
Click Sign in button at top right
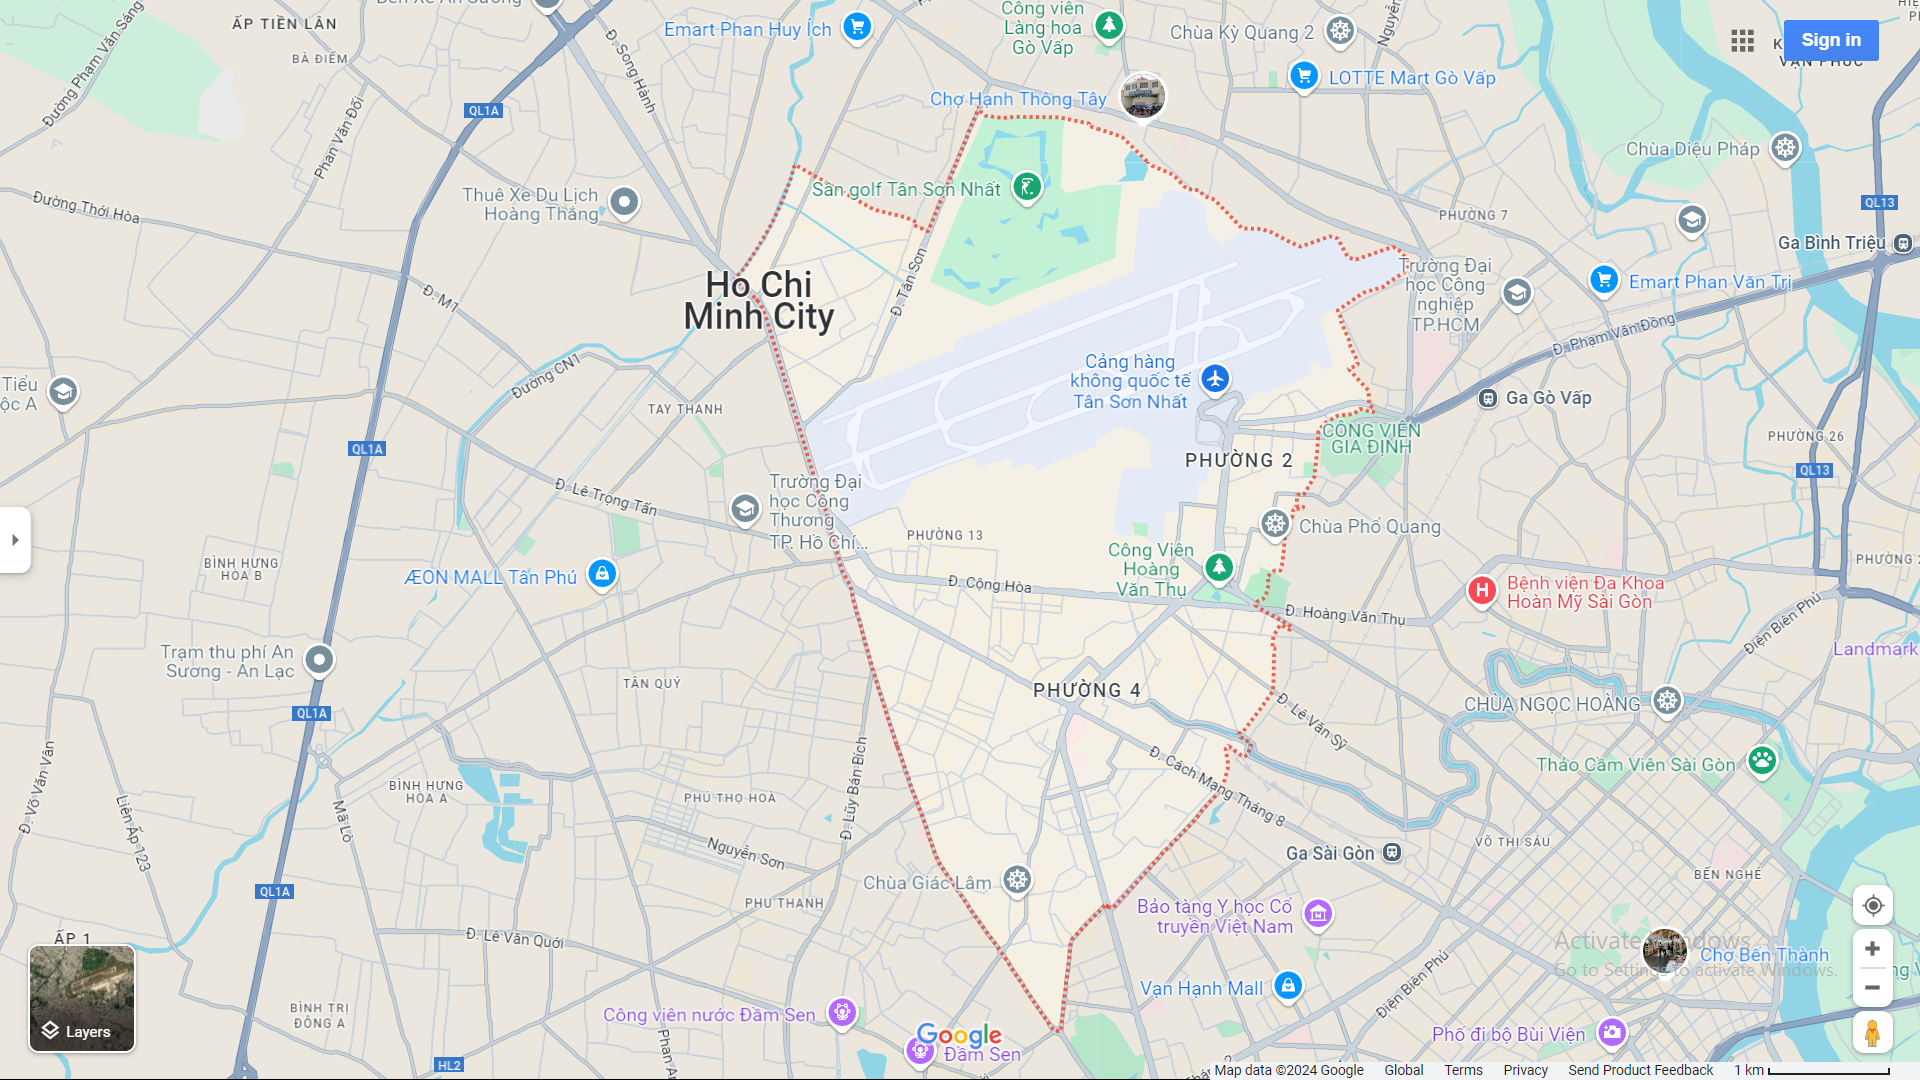click(1832, 40)
